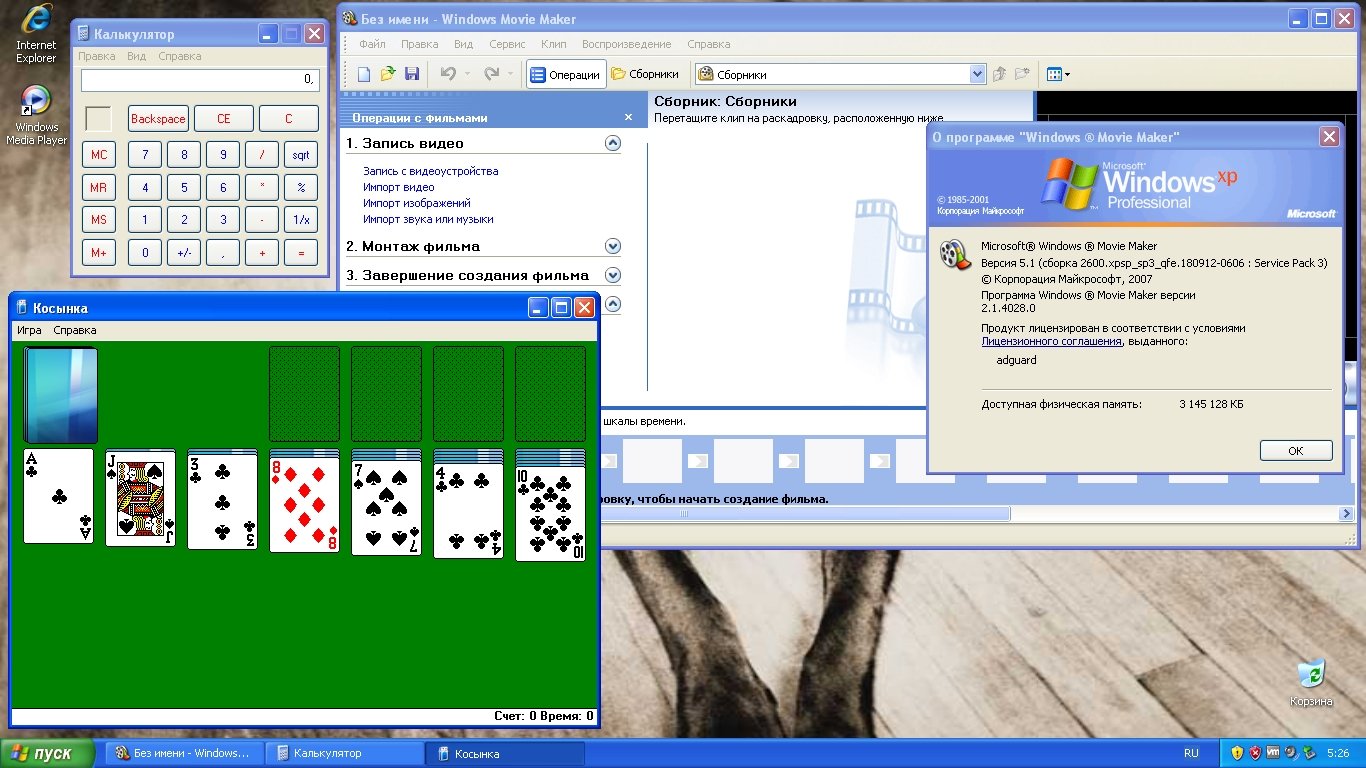Open the Лицензионного соглашения link
Screen dimensions: 1366x768
click(1051, 341)
